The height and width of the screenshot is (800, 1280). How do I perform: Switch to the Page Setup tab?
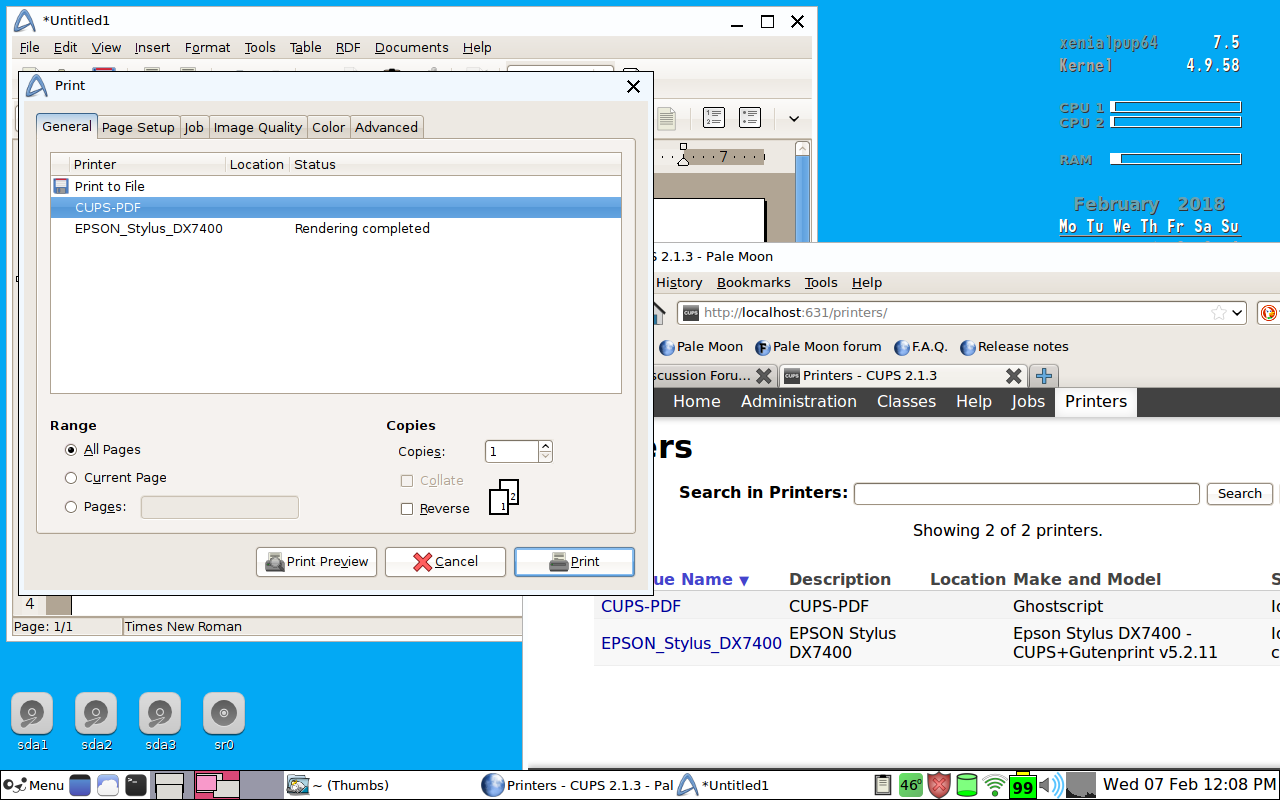(138, 127)
